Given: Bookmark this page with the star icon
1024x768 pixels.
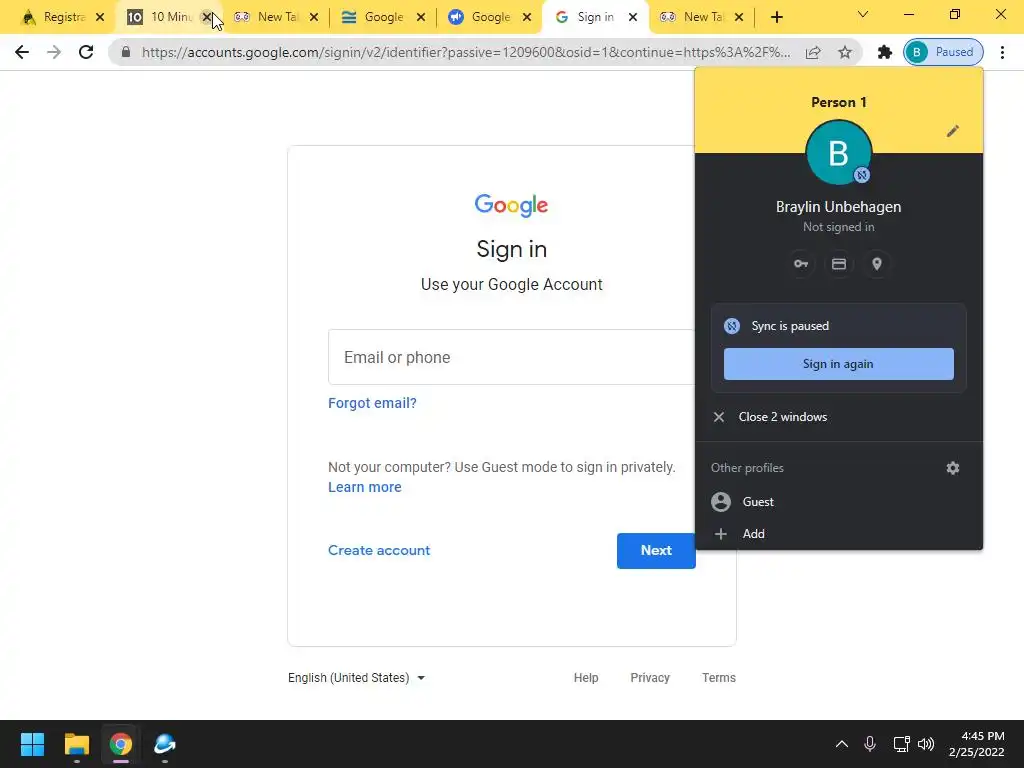Looking at the screenshot, I should click(x=845, y=52).
